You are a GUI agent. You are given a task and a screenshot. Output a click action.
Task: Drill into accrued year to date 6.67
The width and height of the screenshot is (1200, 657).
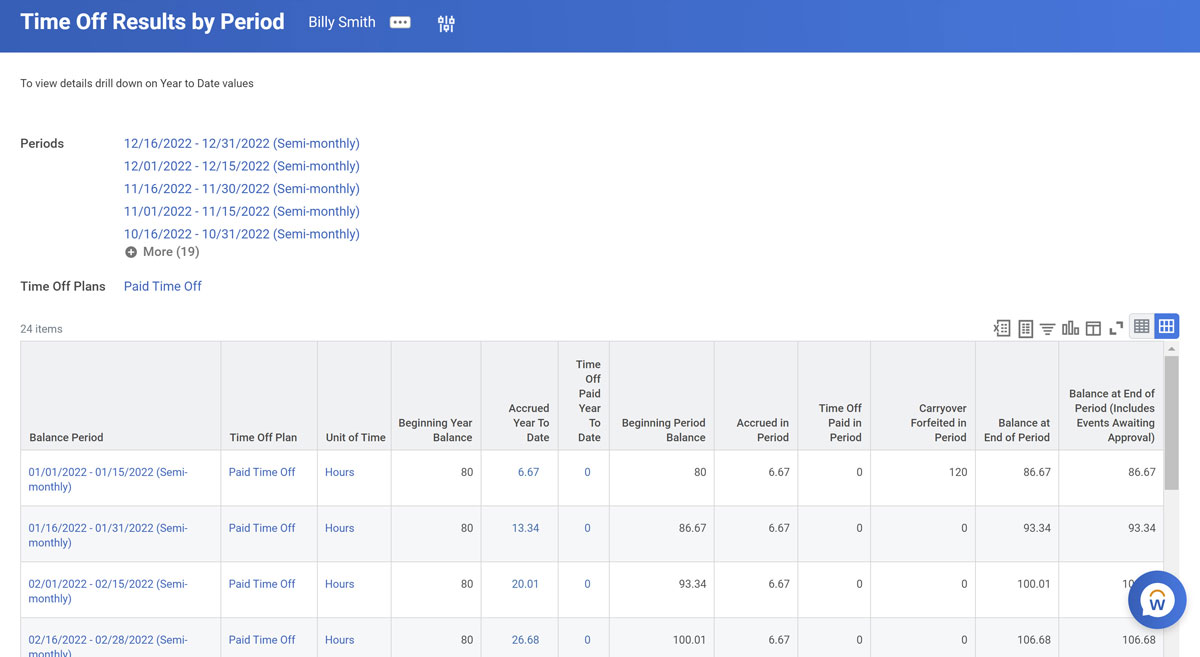coord(528,472)
